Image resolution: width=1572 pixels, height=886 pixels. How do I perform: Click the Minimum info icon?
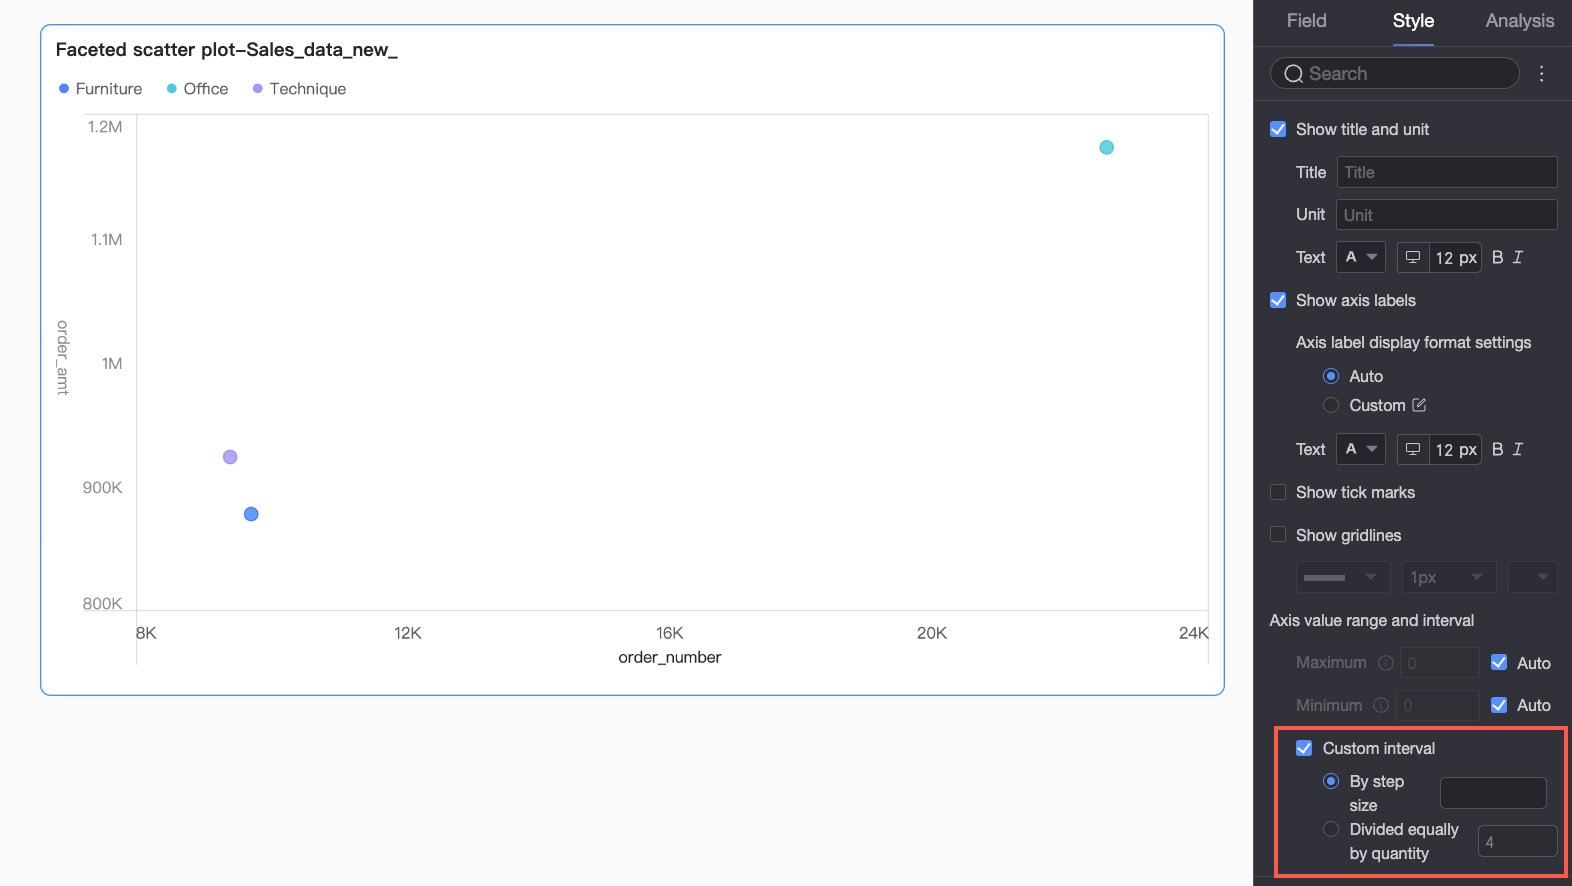1381,705
